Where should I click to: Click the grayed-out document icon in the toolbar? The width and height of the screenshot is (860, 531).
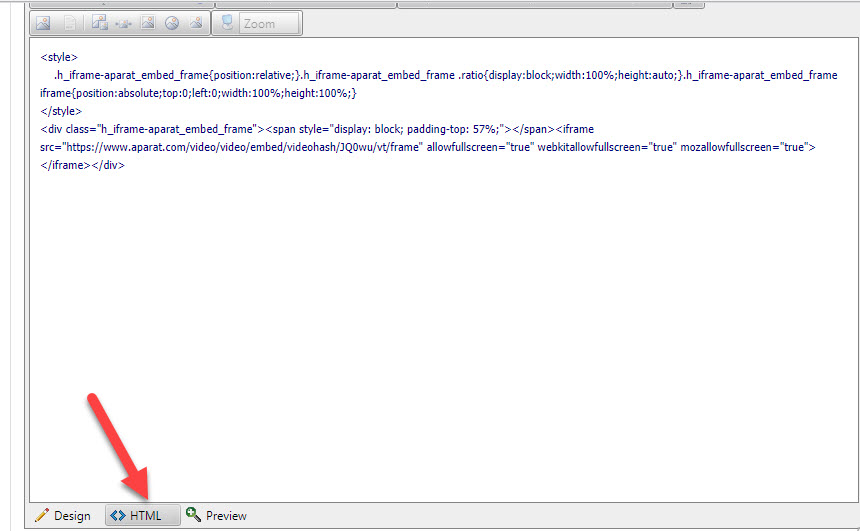pos(71,23)
